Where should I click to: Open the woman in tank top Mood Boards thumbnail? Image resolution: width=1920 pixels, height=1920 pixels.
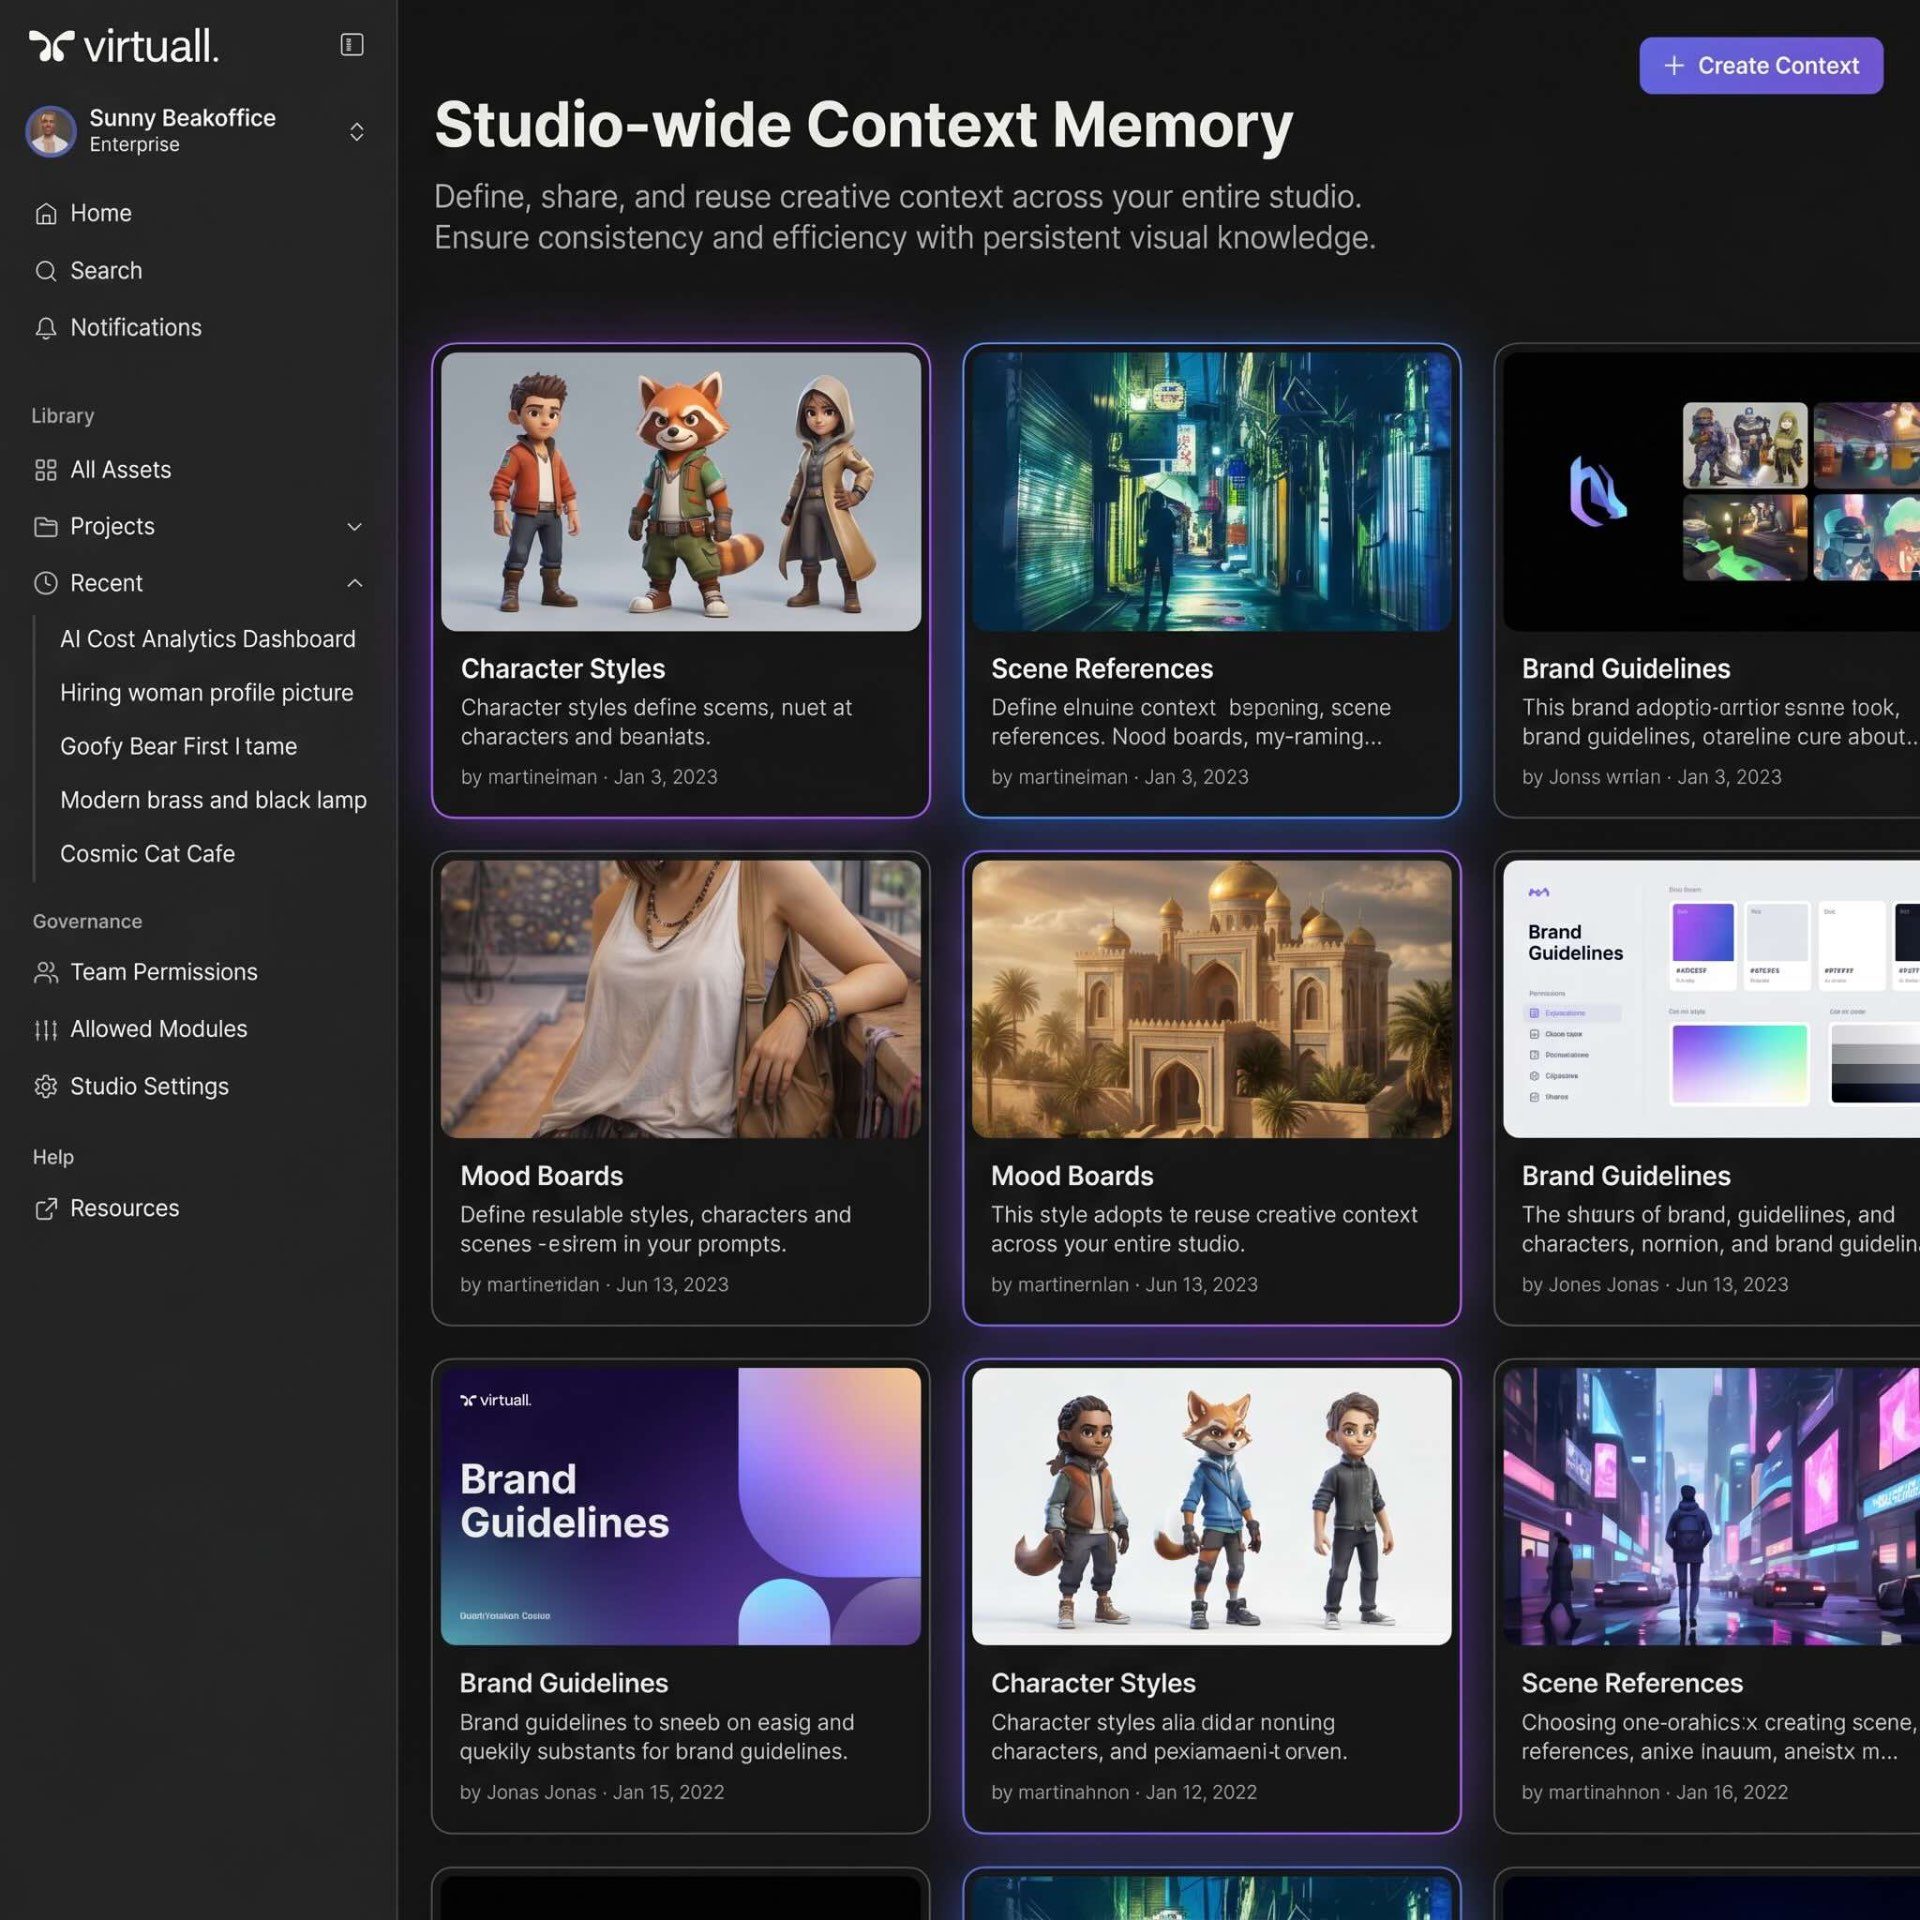[x=681, y=999]
